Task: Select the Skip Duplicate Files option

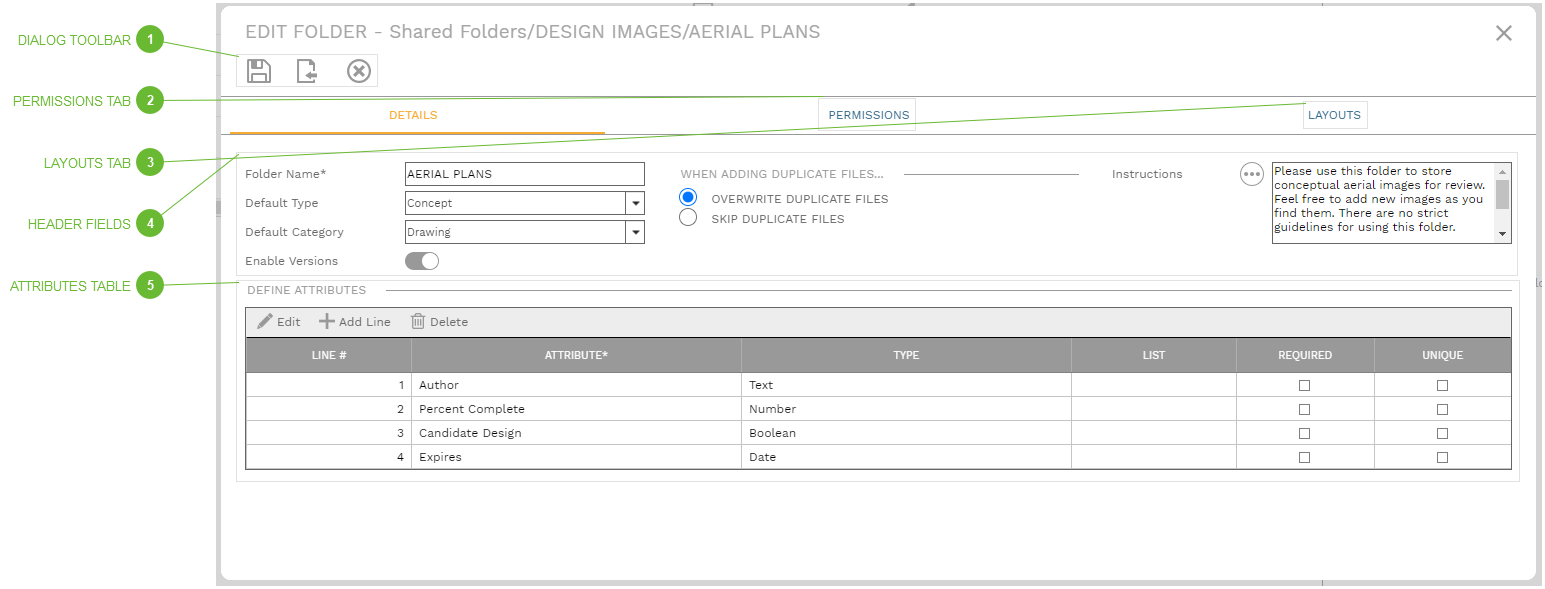Action: click(687, 217)
